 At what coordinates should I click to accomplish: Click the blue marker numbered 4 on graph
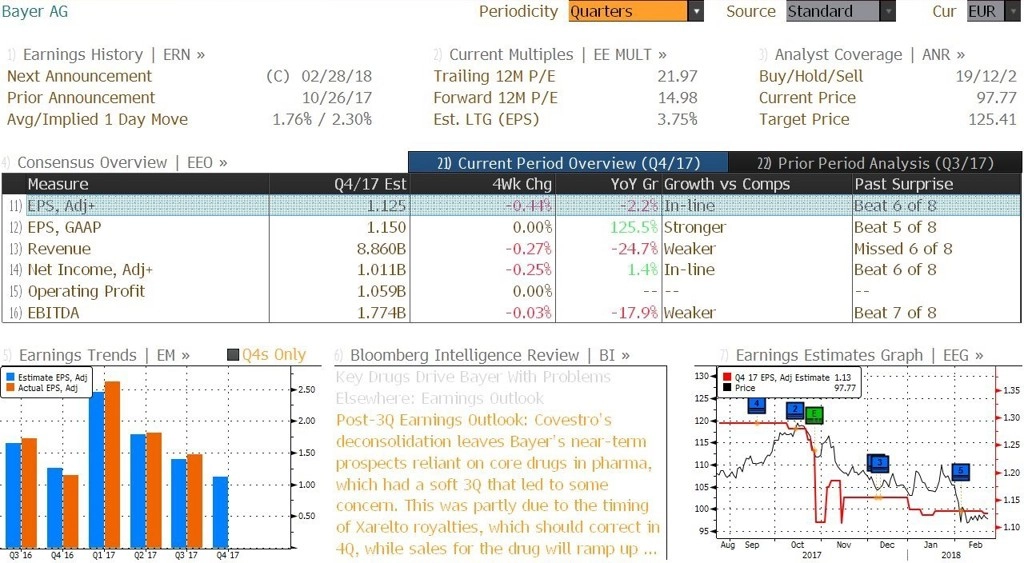tap(756, 405)
